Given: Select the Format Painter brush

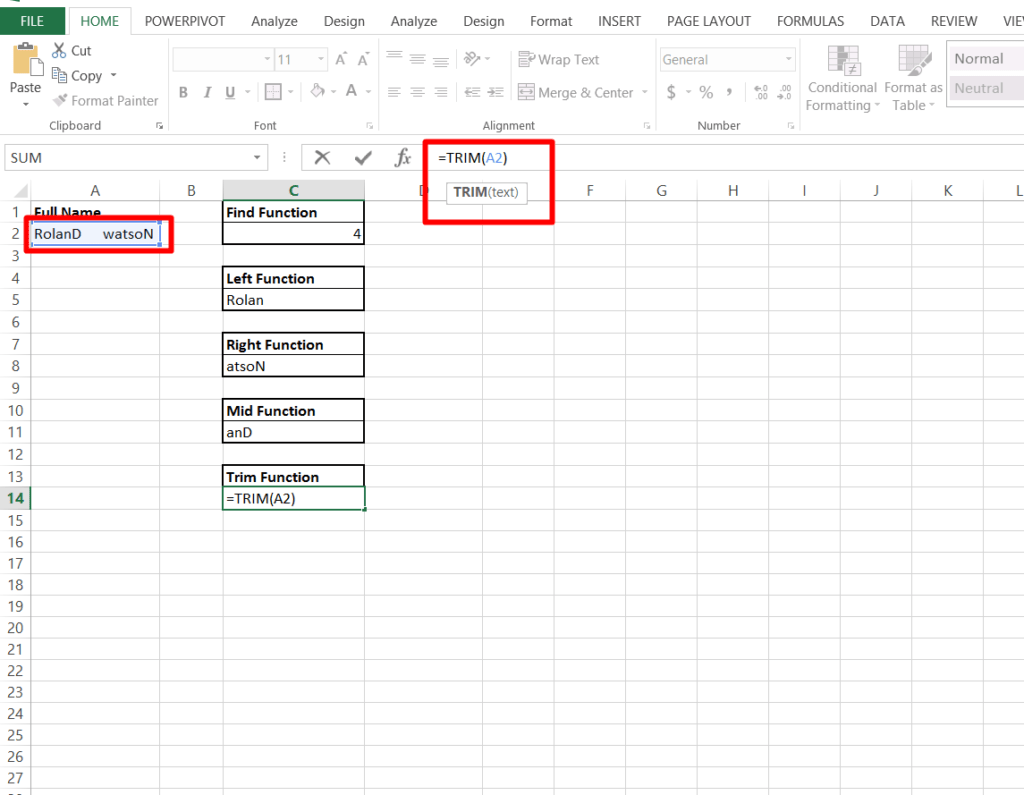Looking at the screenshot, I should coord(58,101).
